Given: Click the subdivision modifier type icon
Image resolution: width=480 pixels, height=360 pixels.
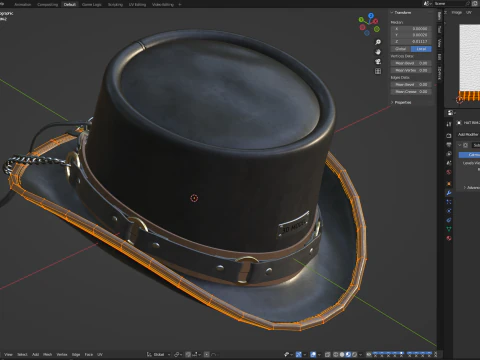Looking at the screenshot, I should pos(466,145).
